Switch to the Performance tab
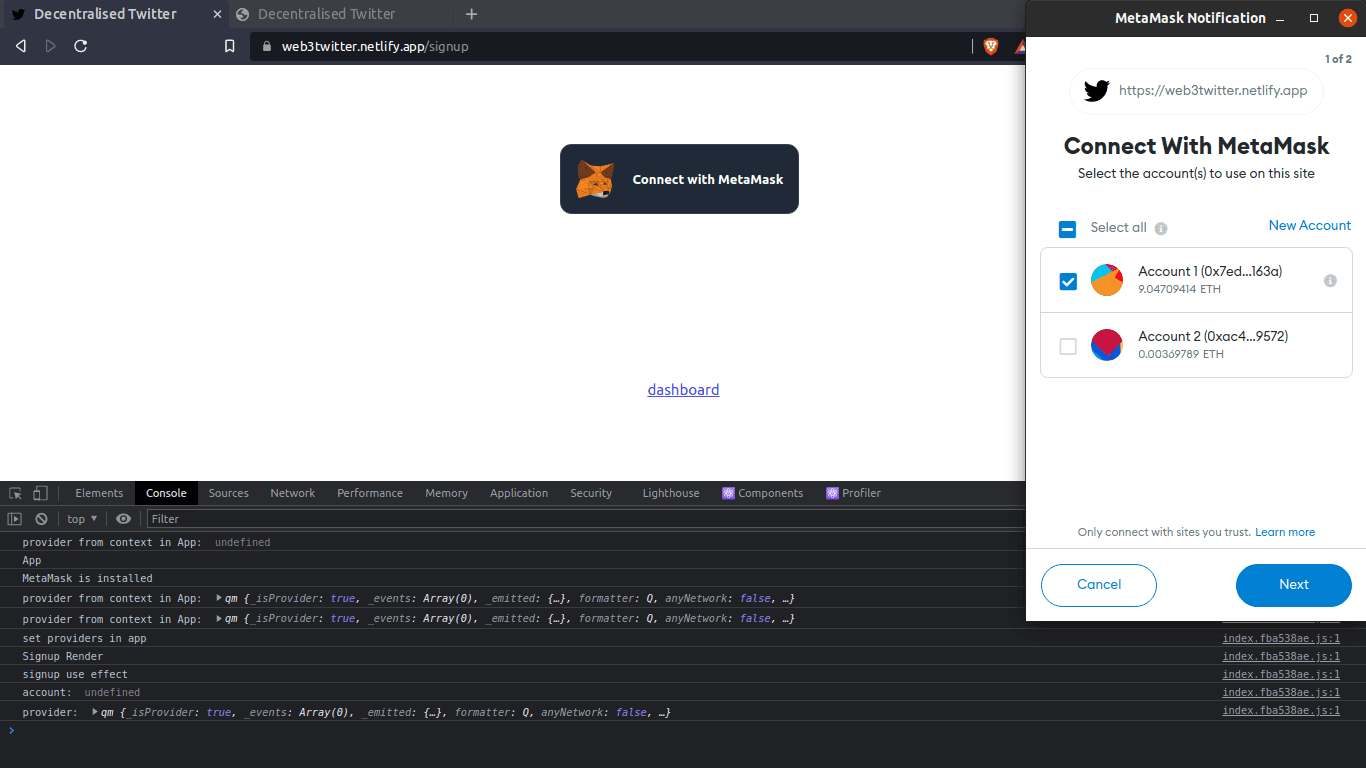Image resolution: width=1366 pixels, height=768 pixels. pos(370,493)
